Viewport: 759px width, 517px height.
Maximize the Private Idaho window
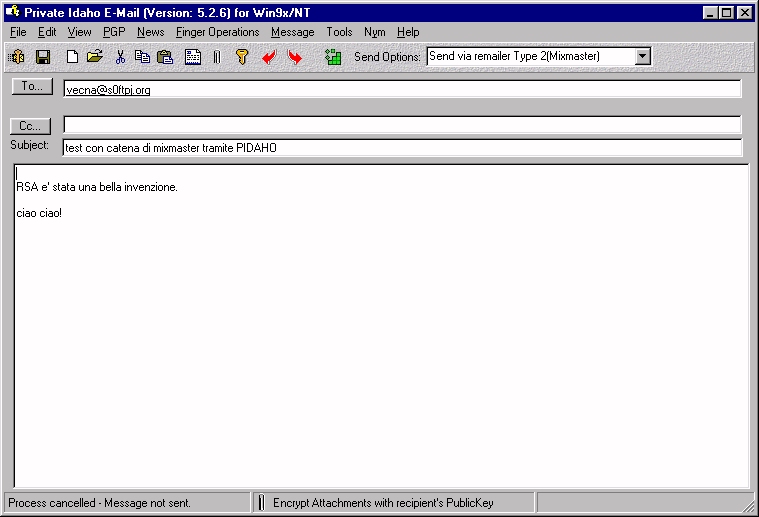[727, 13]
